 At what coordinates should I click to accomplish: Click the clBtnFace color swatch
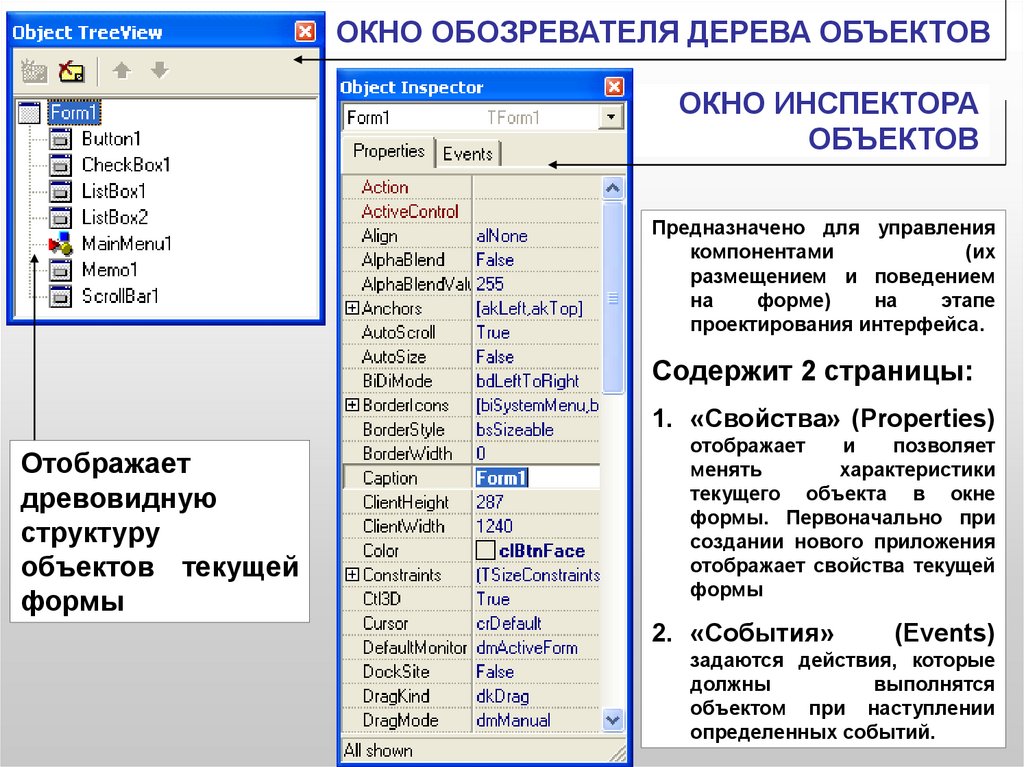[x=485, y=551]
